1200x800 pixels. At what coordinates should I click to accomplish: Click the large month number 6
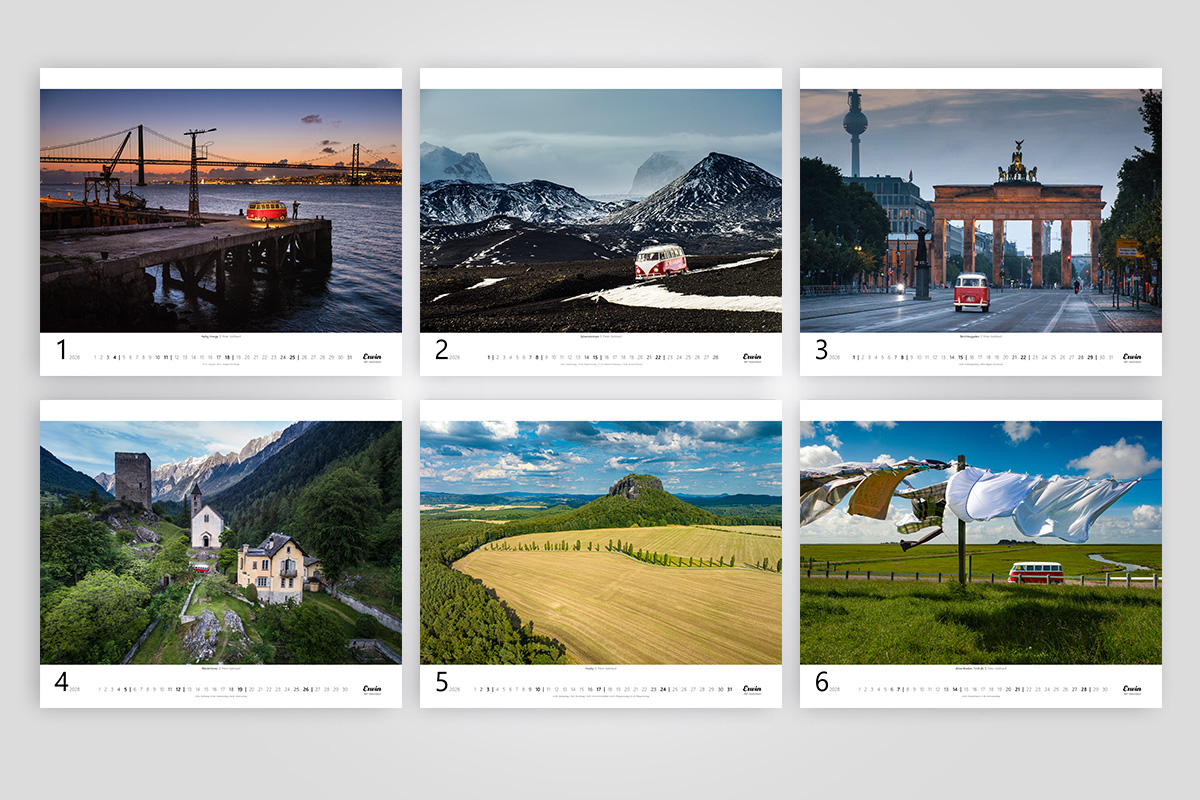(x=821, y=682)
